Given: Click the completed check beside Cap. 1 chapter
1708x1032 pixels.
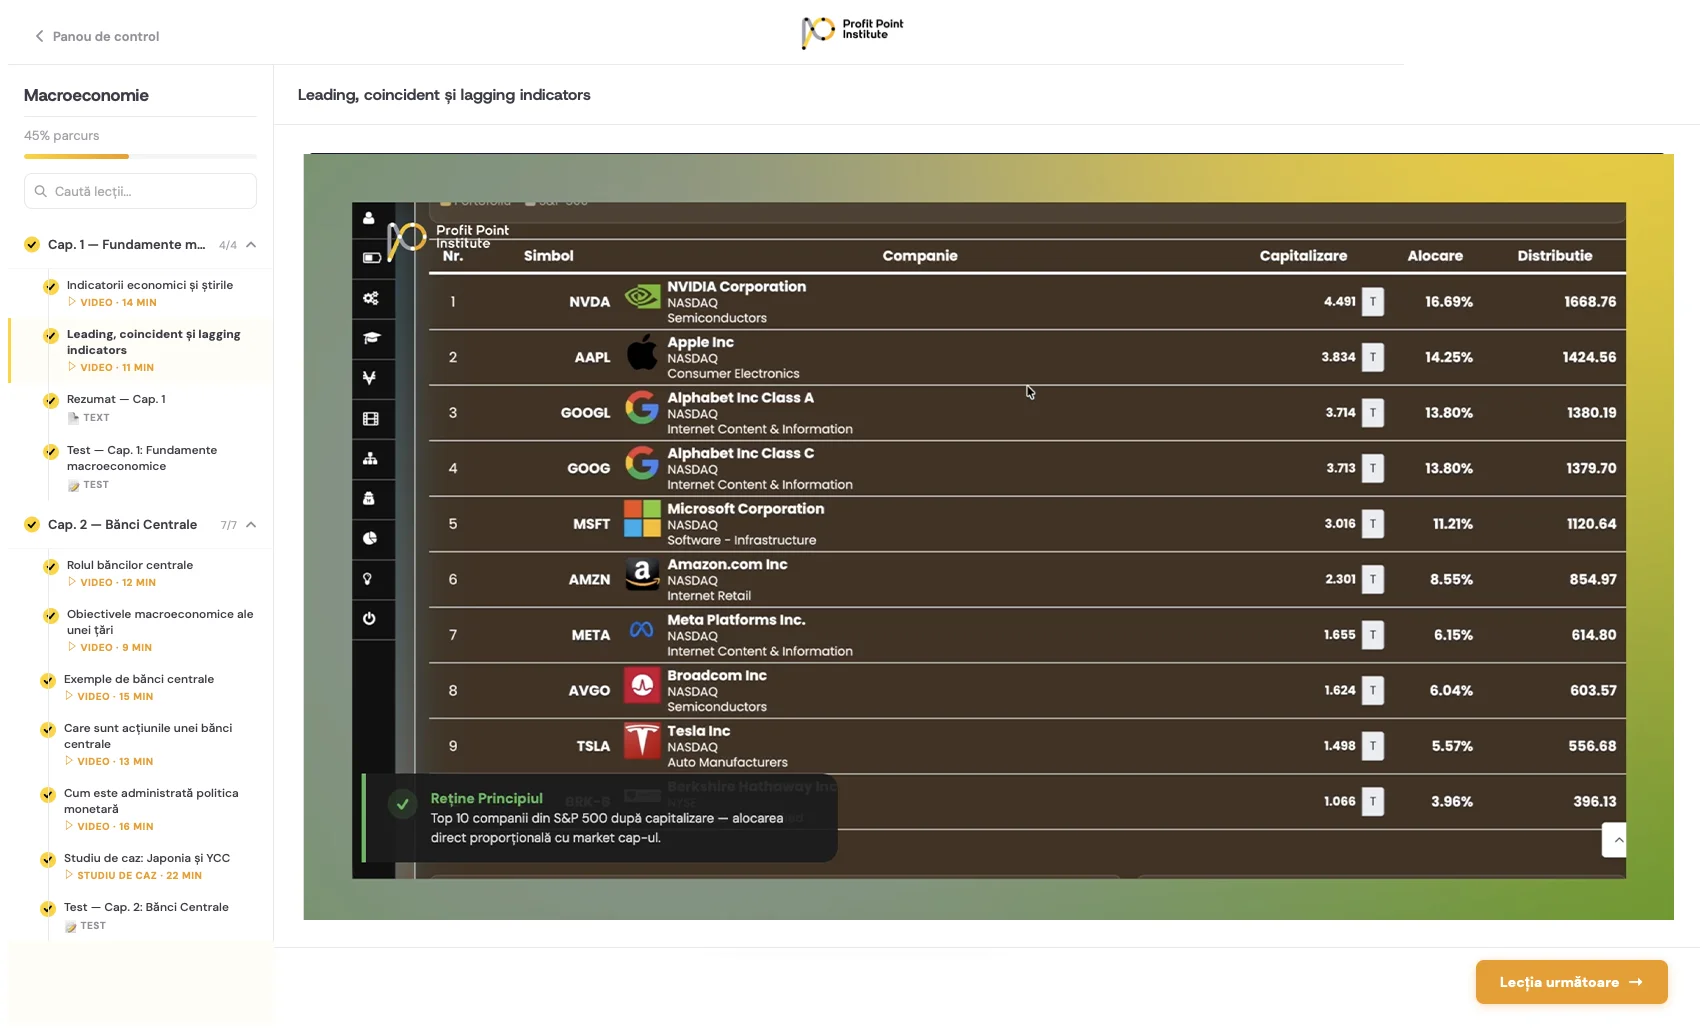Looking at the screenshot, I should tap(32, 245).
